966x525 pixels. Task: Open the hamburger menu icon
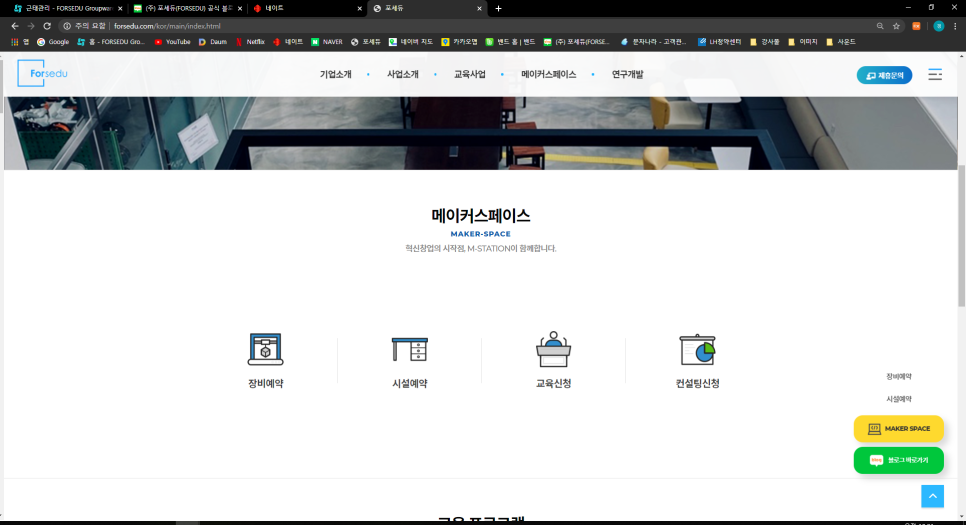tap(935, 75)
